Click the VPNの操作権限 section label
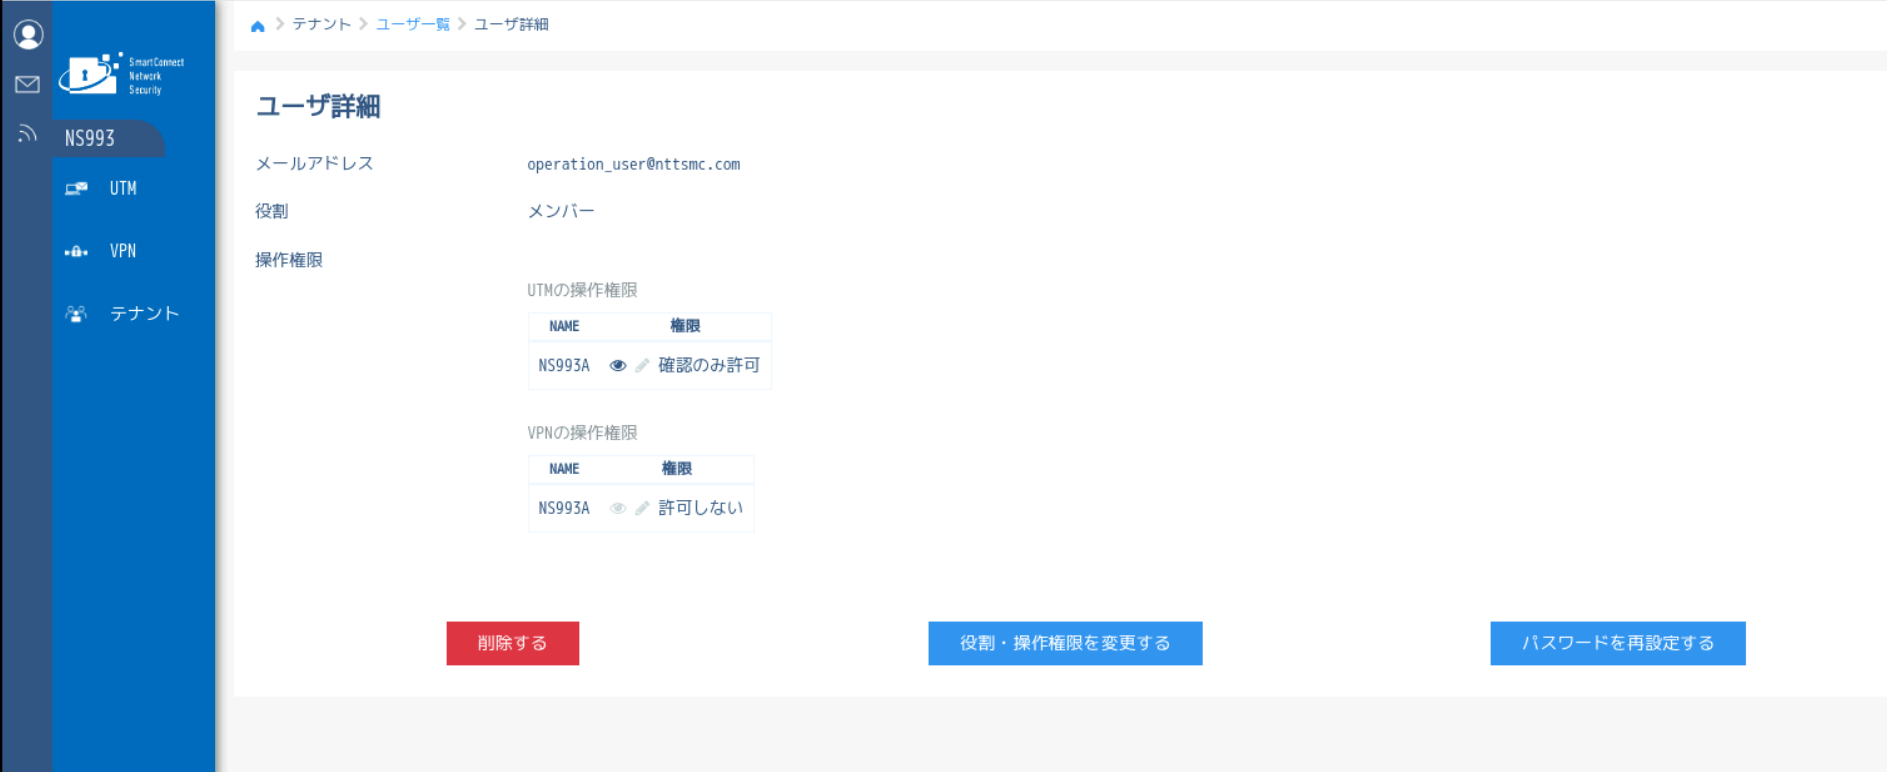This screenshot has width=1887, height=772. [582, 433]
